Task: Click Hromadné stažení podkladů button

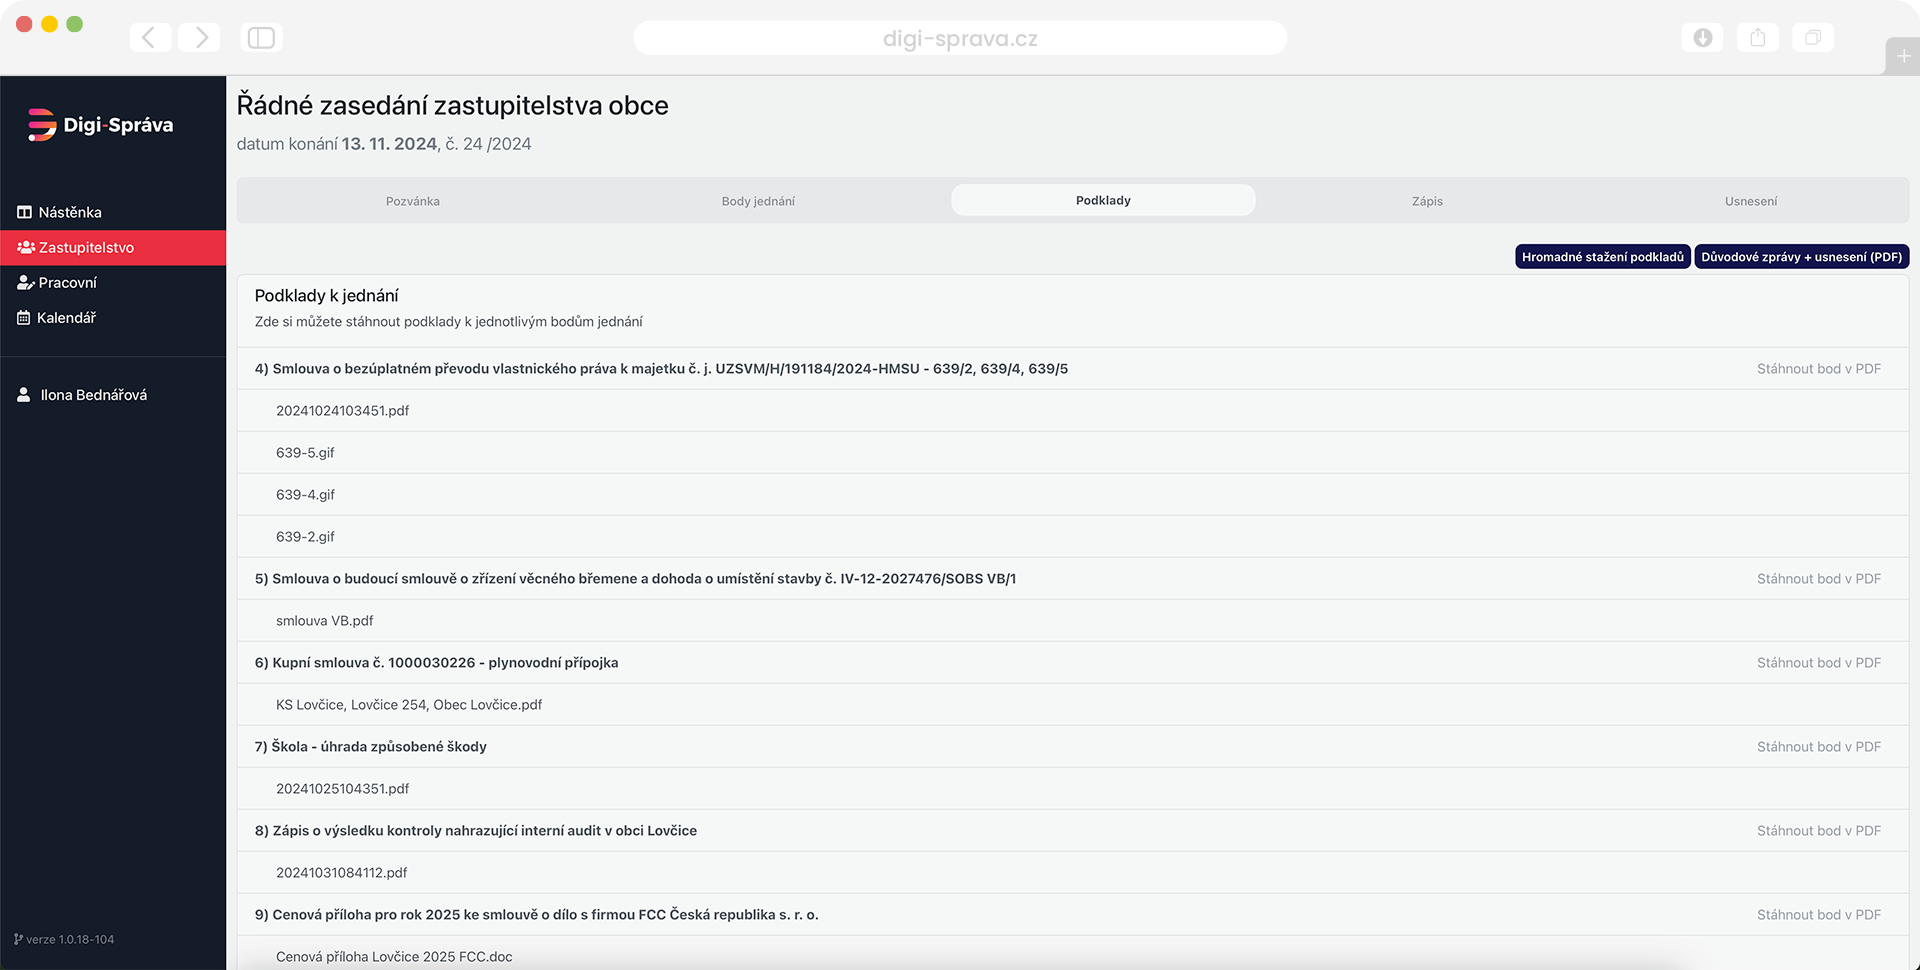Action: 1602,257
